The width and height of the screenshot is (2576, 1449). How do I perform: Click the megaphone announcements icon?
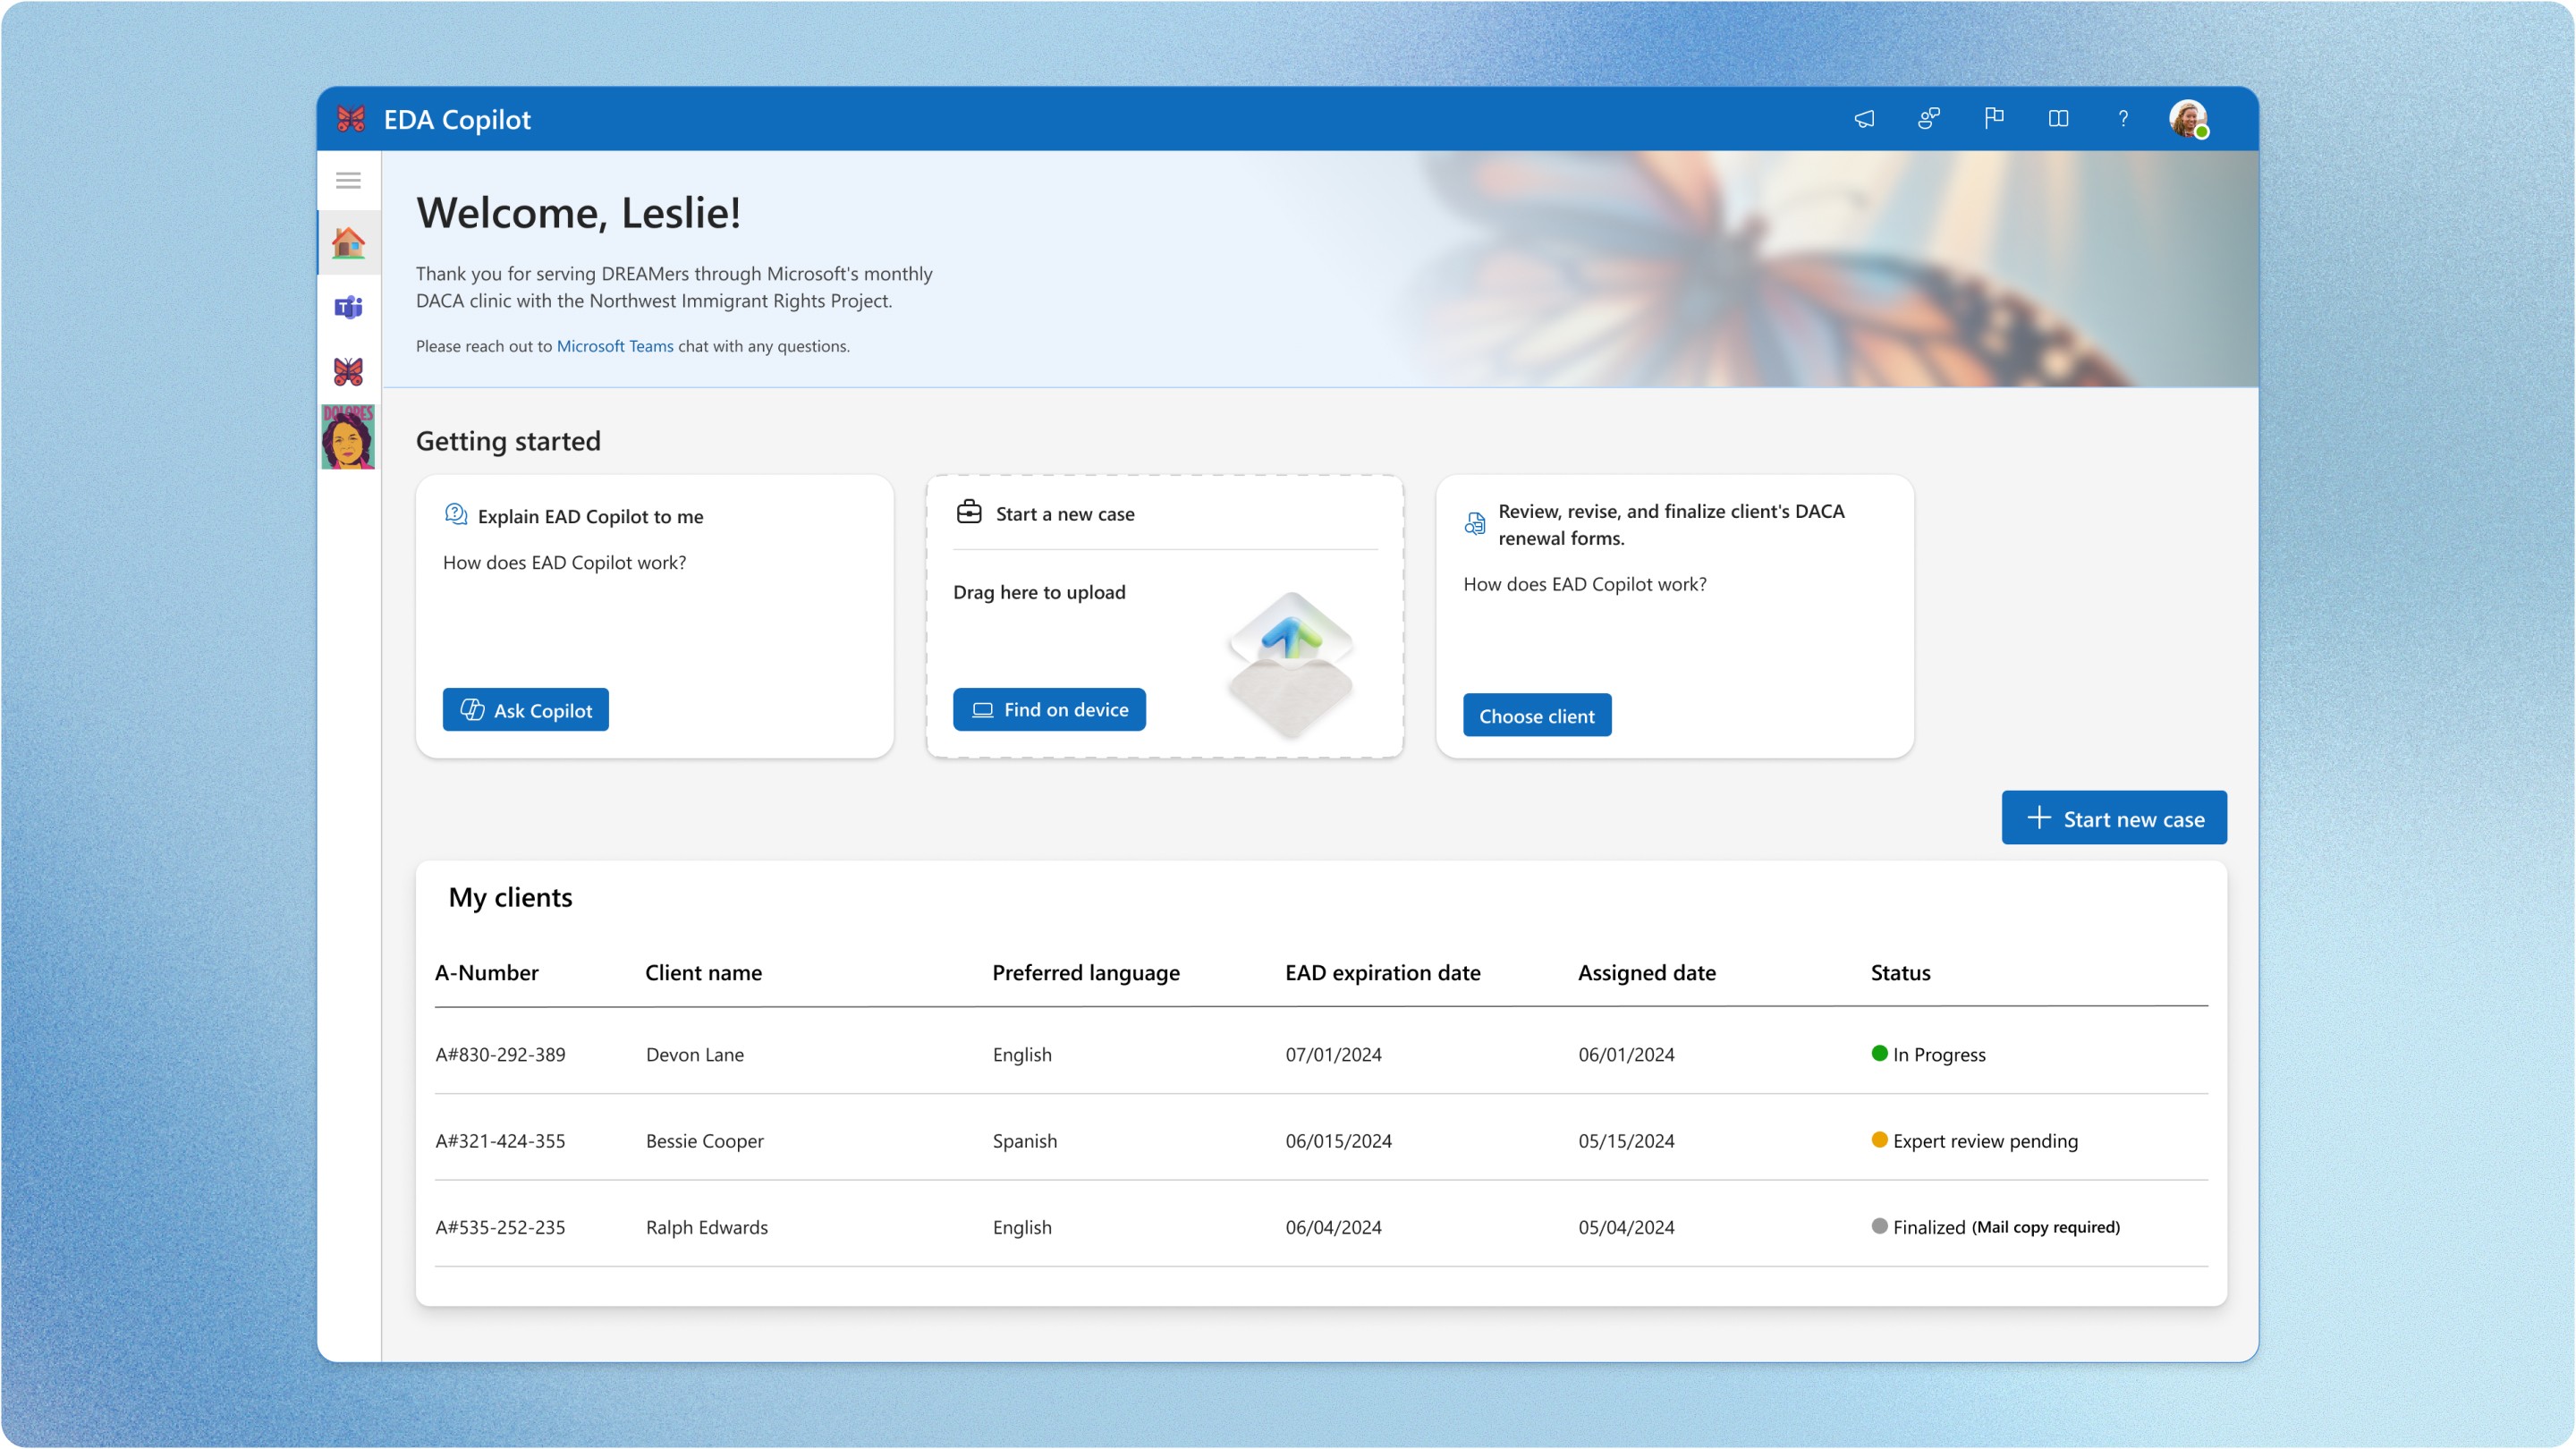tap(1864, 119)
